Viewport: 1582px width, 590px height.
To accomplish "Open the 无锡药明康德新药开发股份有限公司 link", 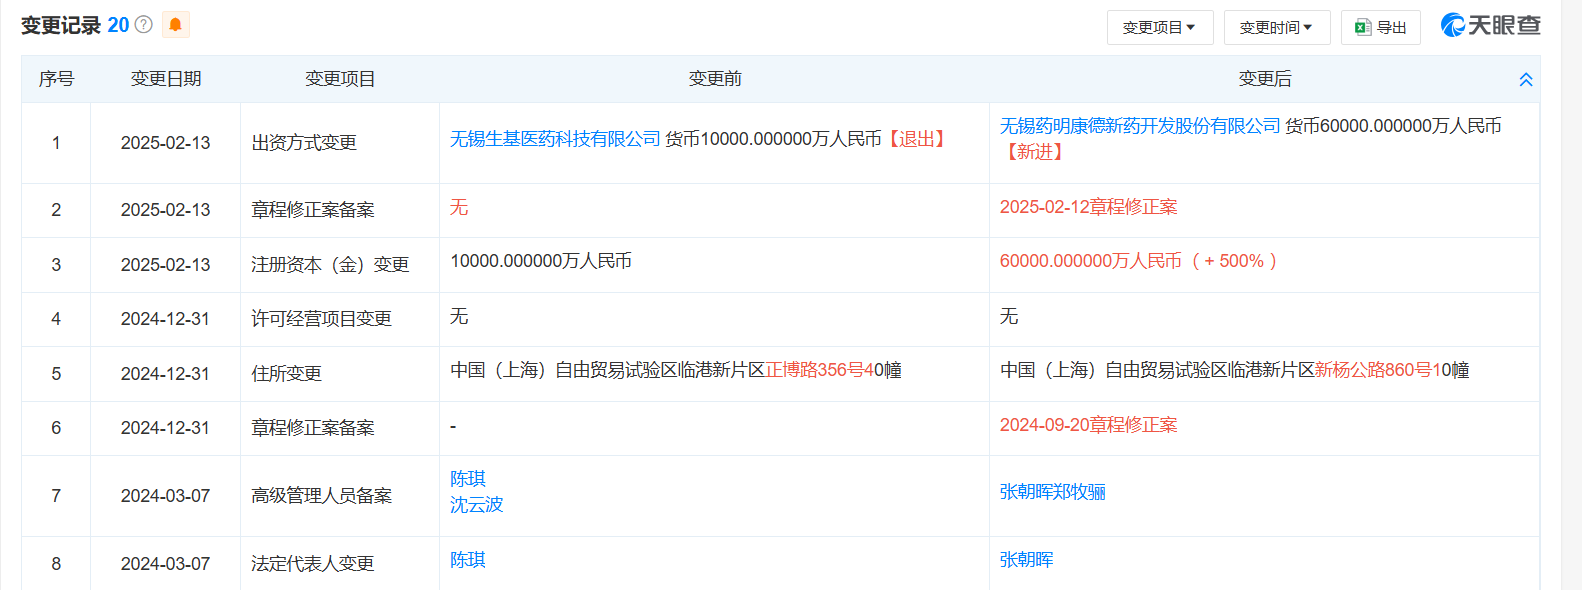I will [x=1140, y=126].
